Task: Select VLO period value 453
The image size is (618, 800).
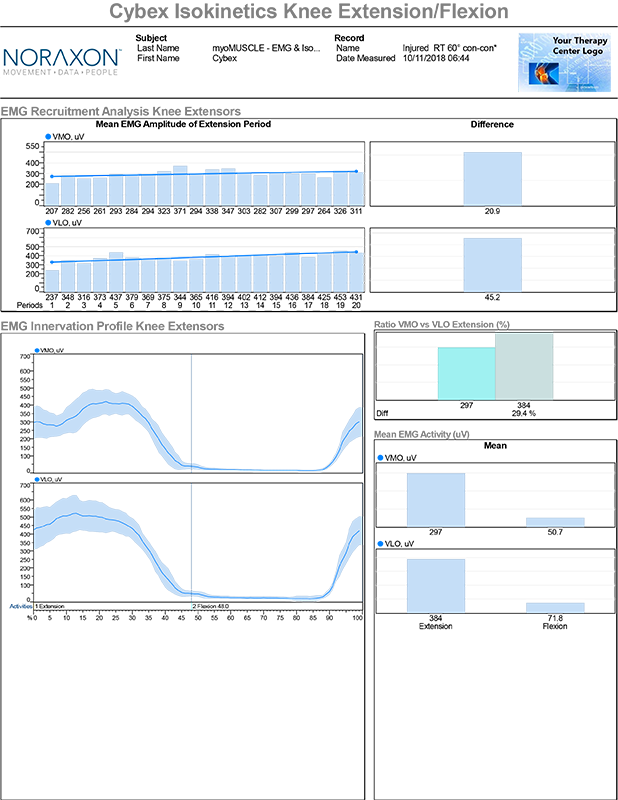Action: coord(340,297)
